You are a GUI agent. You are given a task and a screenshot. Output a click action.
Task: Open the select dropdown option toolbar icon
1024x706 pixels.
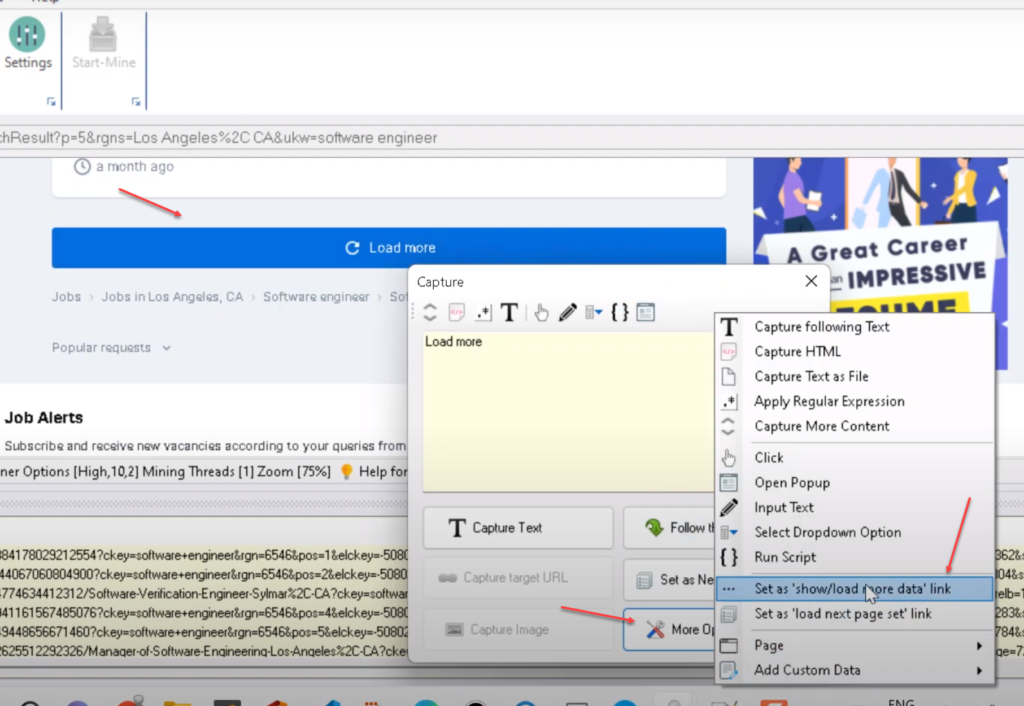click(x=593, y=313)
